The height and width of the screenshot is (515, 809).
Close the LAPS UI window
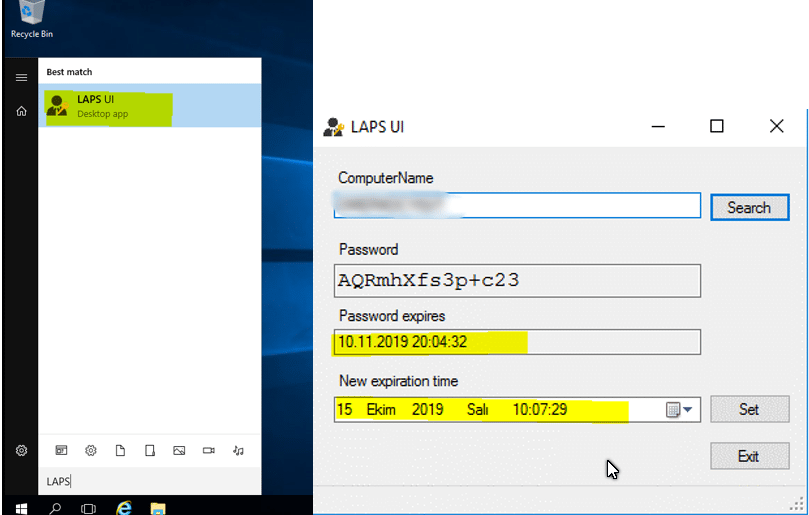click(776, 126)
